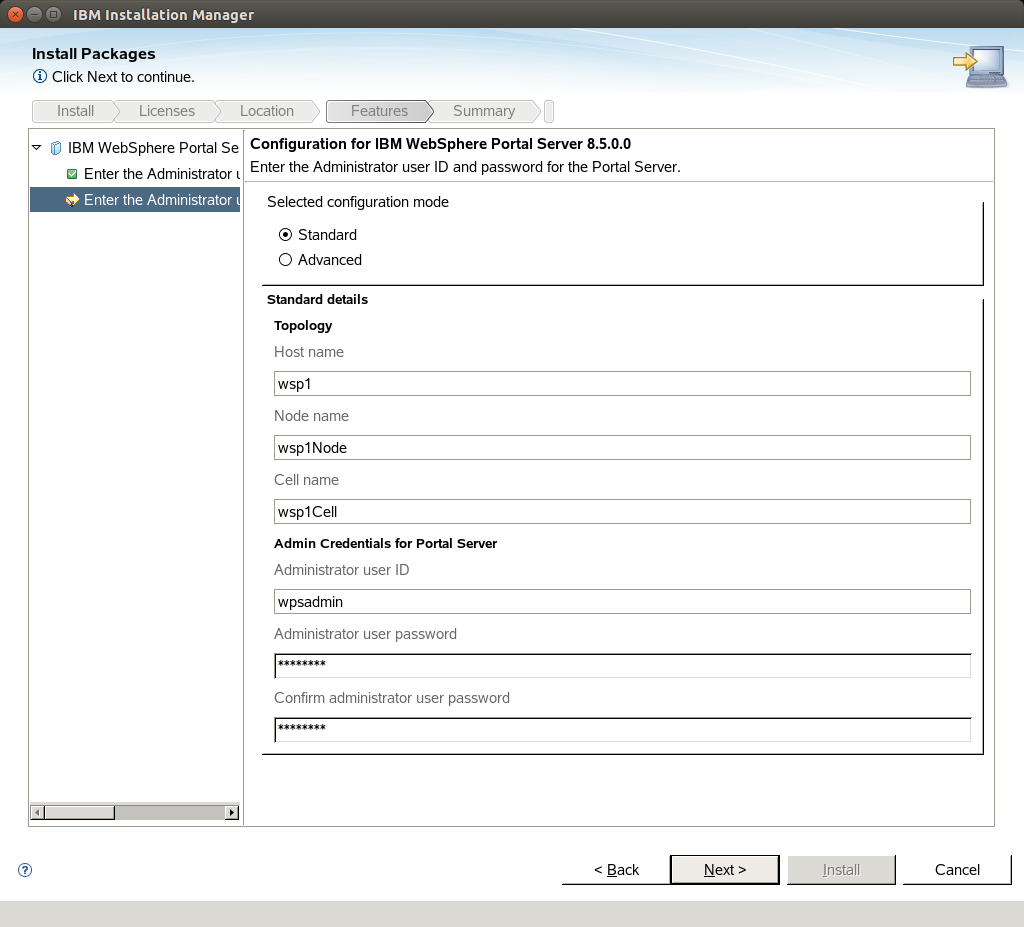The width and height of the screenshot is (1024, 927).
Task: Click the Install button
Action: coord(841,870)
